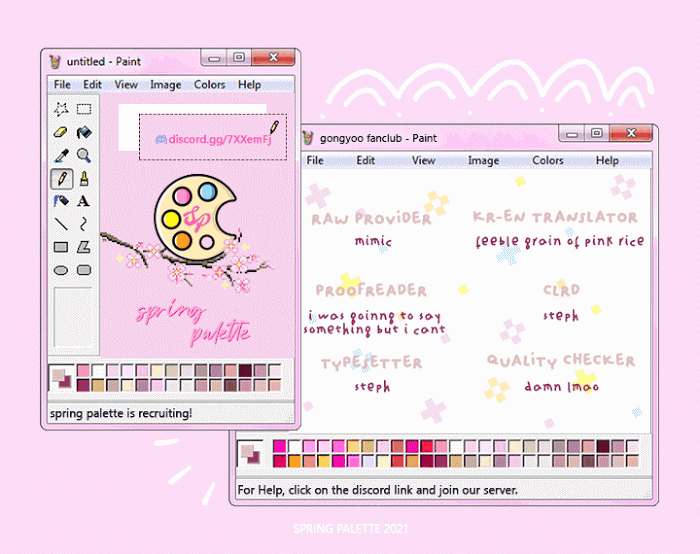Select the Free-Form Select tool
Image resolution: width=700 pixels, height=554 pixels.
[x=61, y=109]
